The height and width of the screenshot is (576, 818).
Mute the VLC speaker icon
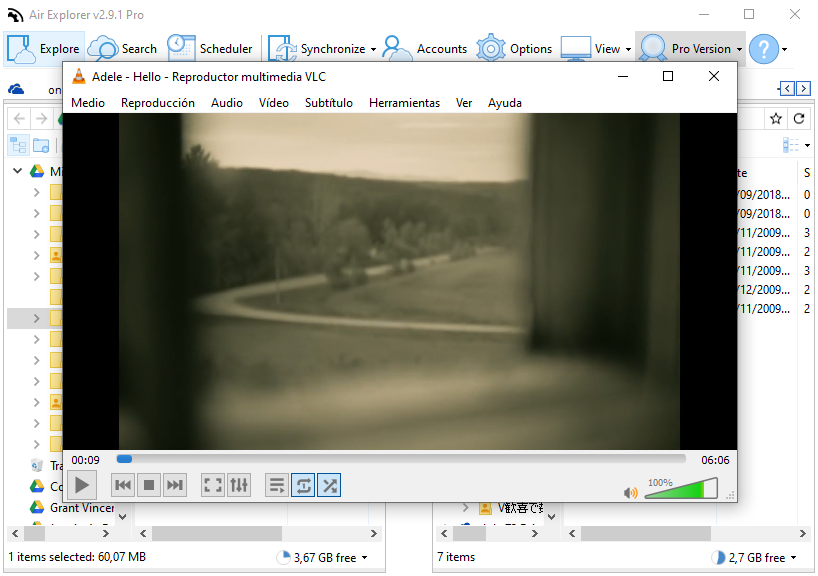(631, 492)
